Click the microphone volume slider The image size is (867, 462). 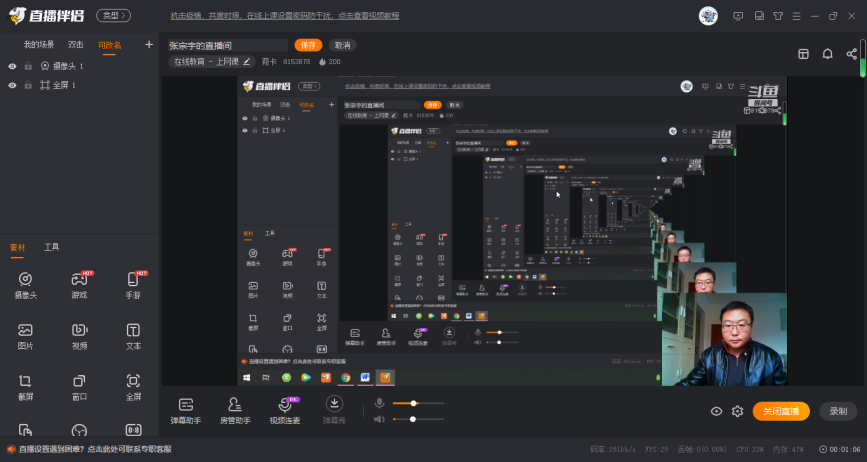[418, 403]
